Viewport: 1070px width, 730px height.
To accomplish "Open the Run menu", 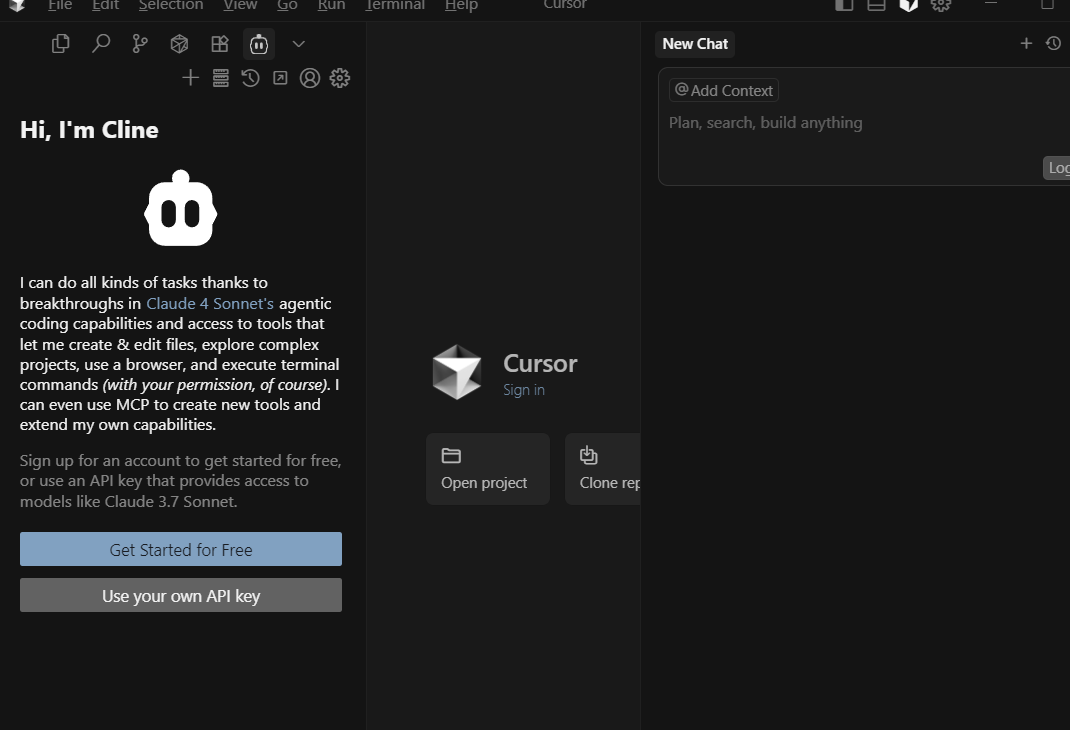I will [x=332, y=5].
